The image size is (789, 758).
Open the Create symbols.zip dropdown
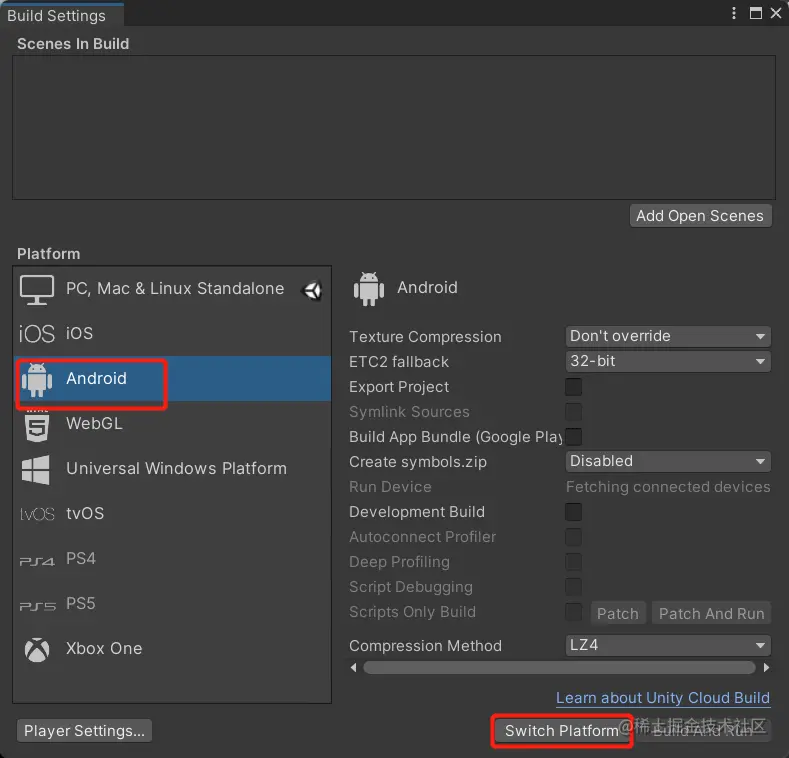tap(668, 461)
